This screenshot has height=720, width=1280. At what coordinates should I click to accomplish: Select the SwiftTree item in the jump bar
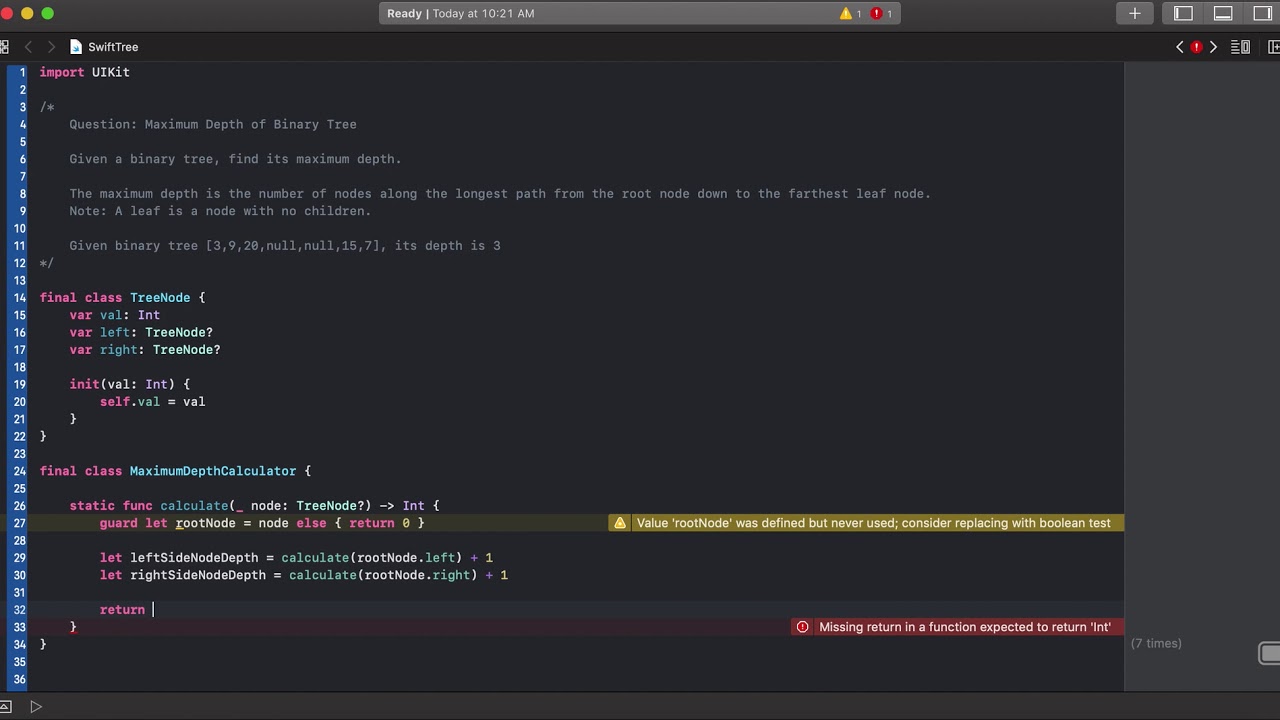point(113,47)
